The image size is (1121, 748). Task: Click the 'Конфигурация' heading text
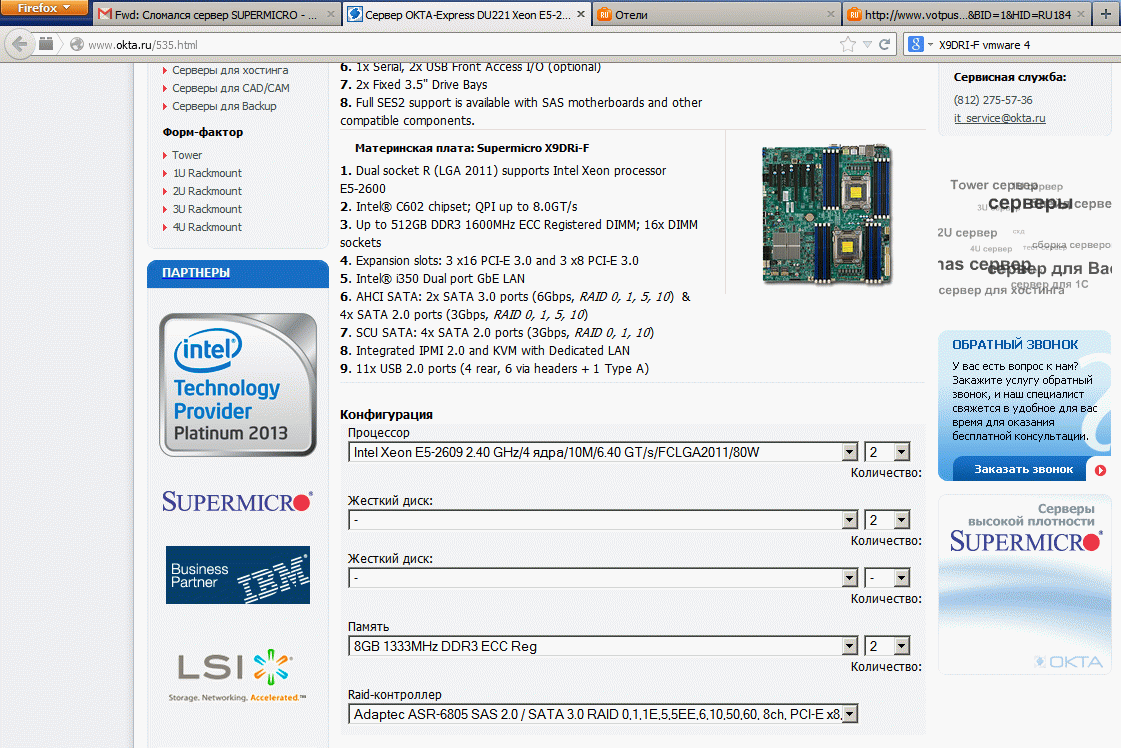coord(386,415)
